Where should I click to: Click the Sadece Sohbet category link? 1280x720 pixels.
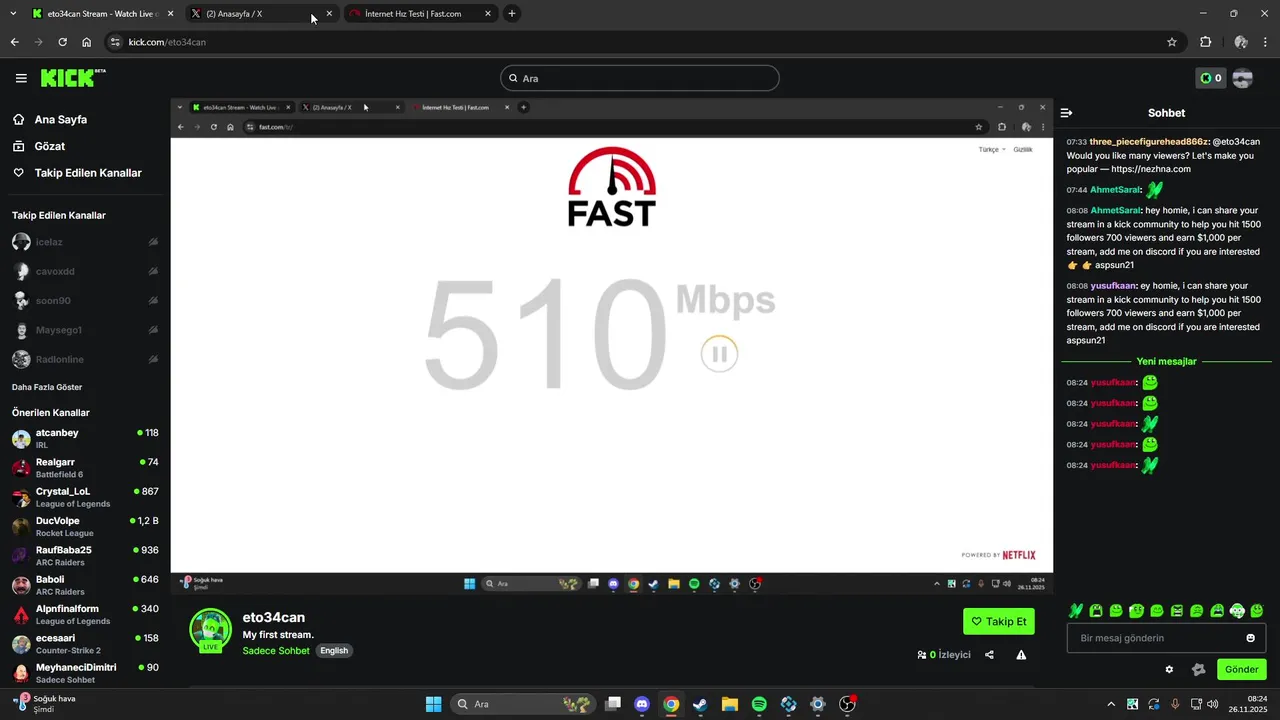pyautogui.click(x=276, y=651)
